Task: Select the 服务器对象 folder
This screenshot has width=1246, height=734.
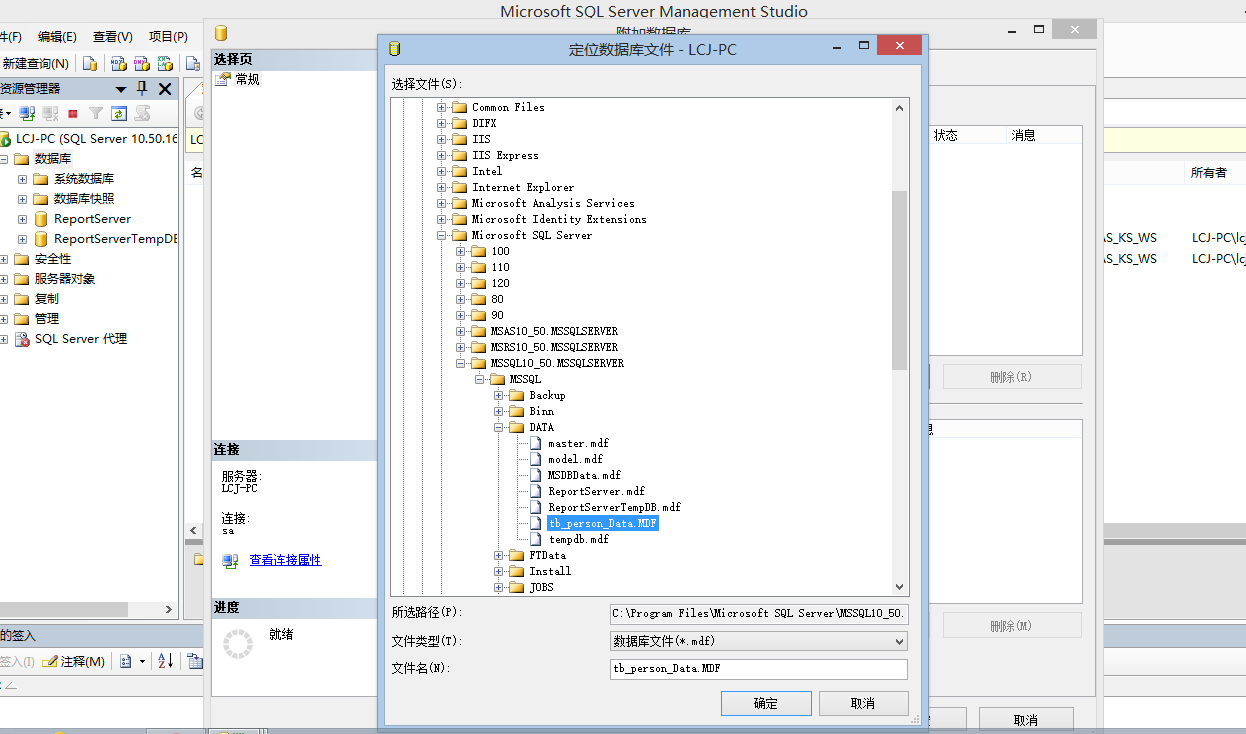Action: pyautogui.click(x=65, y=279)
